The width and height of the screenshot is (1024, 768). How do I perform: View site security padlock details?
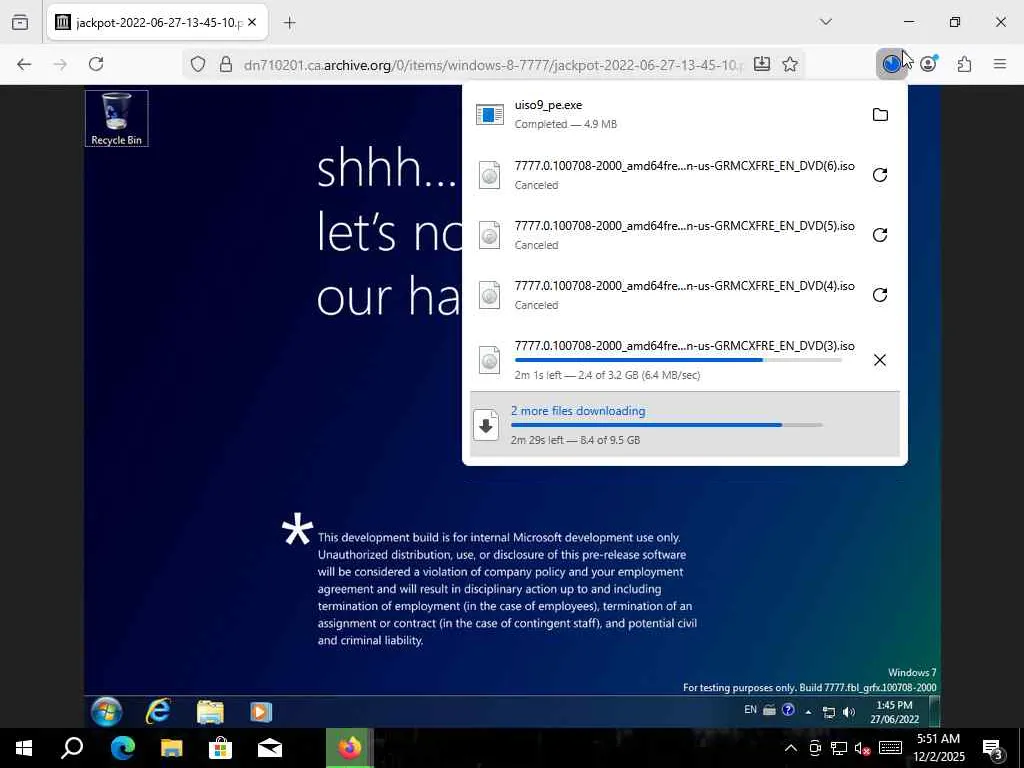(x=226, y=64)
